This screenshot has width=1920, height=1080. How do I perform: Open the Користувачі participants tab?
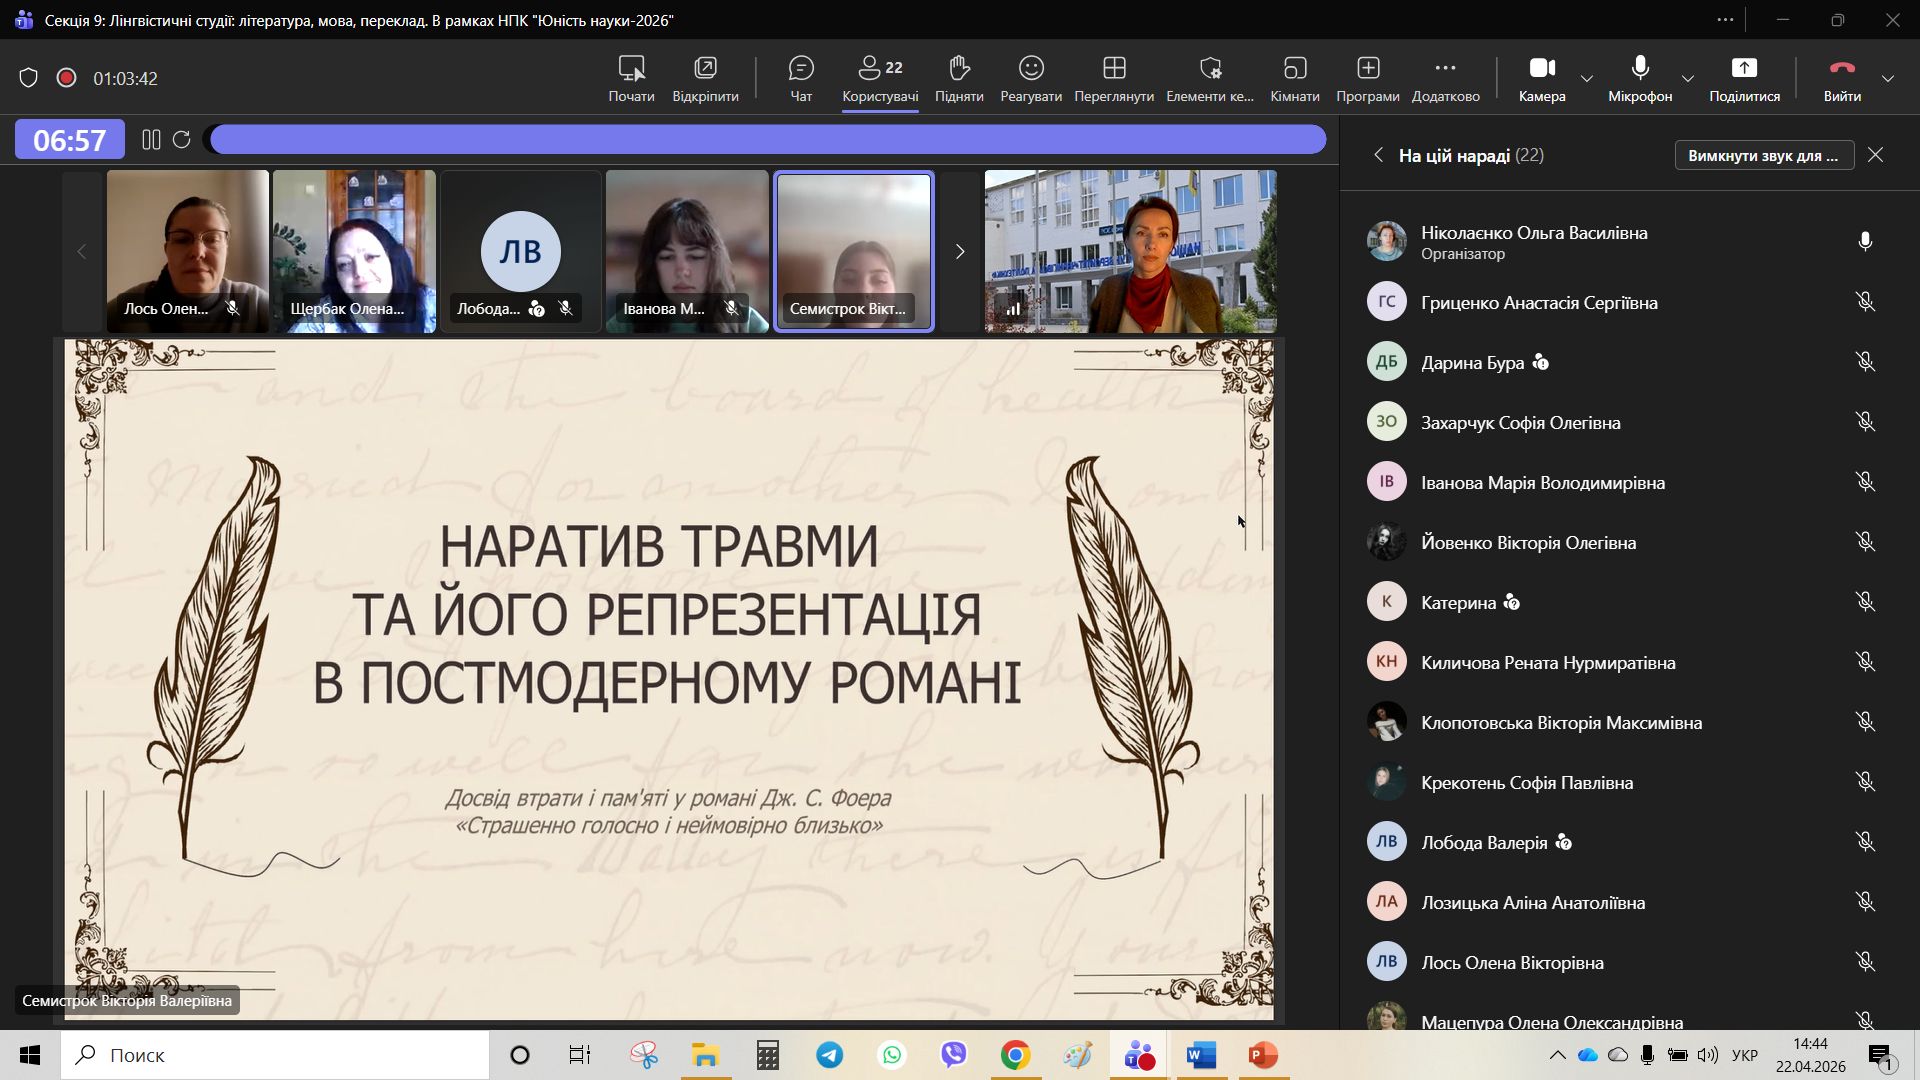[880, 78]
